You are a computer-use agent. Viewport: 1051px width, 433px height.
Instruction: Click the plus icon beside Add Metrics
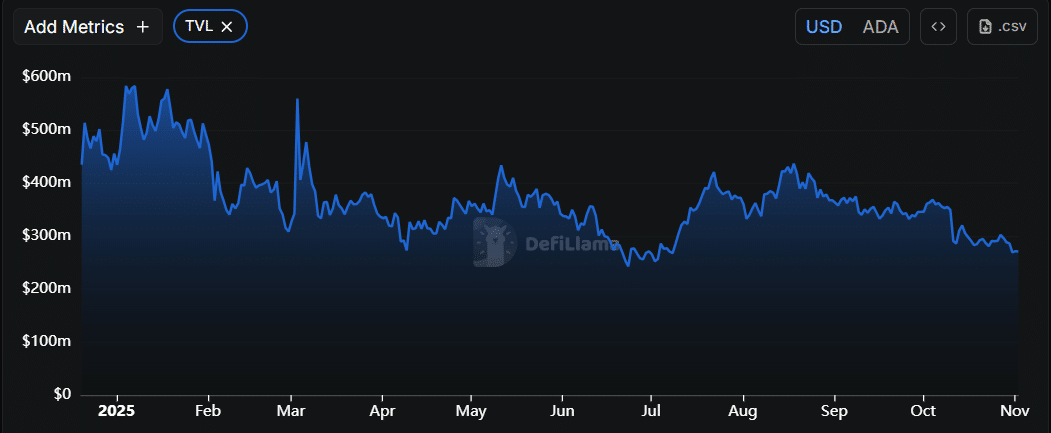point(142,27)
